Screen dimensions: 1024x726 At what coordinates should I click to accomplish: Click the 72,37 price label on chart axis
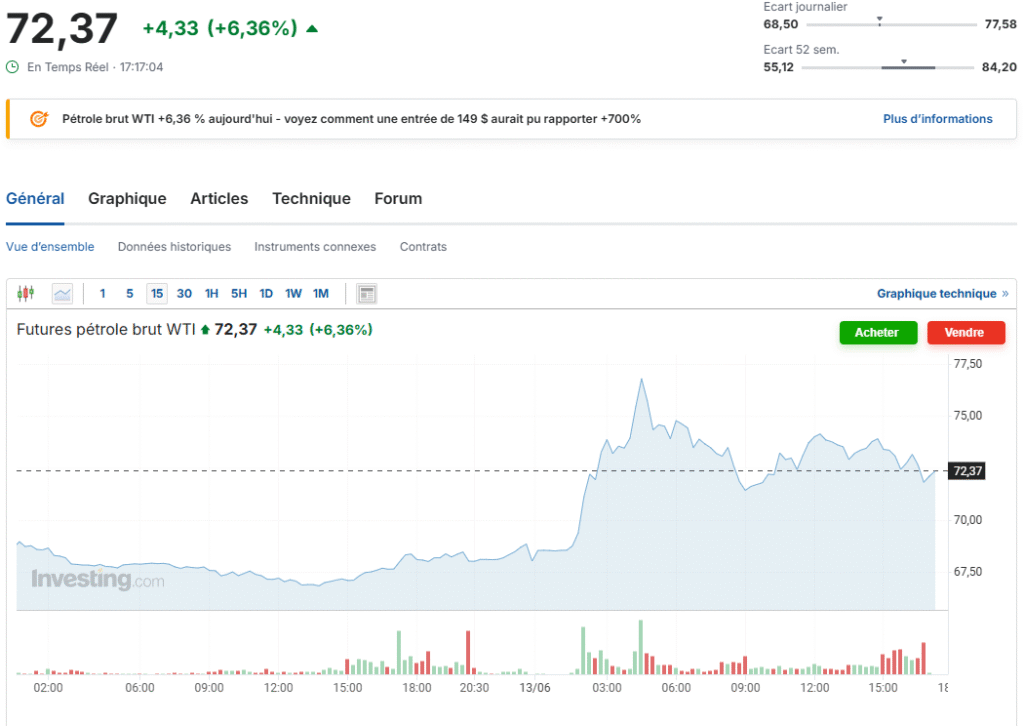tap(967, 471)
